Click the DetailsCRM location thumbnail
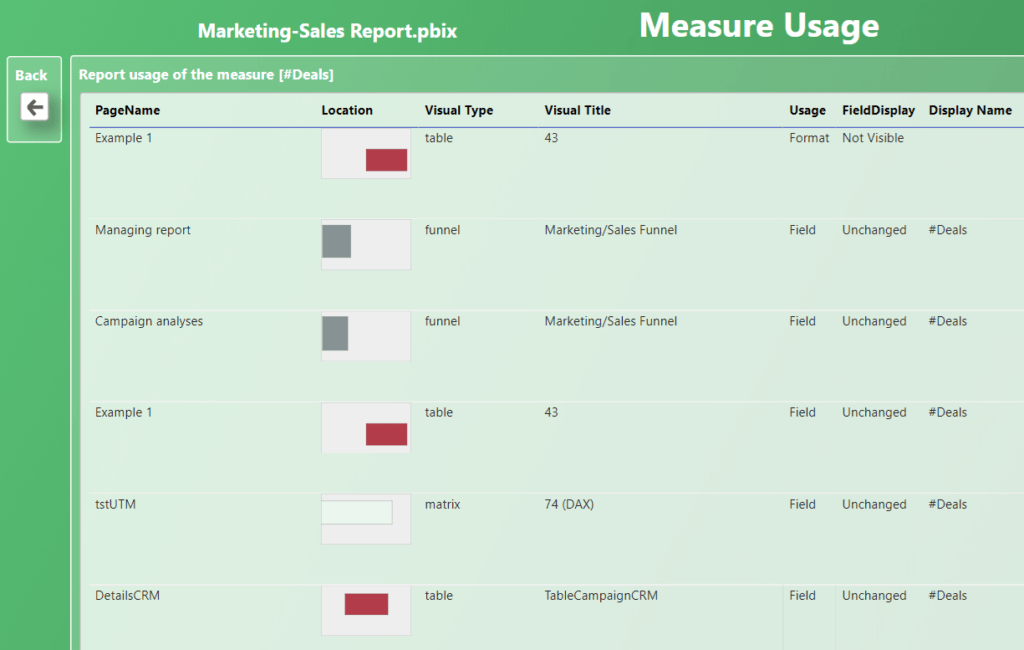Screen dimensions: 1024x650 tap(366, 609)
